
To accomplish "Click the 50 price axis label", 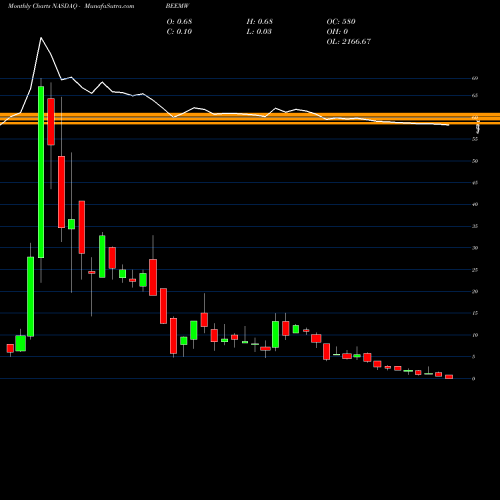I will pyautogui.click(x=475, y=161).
